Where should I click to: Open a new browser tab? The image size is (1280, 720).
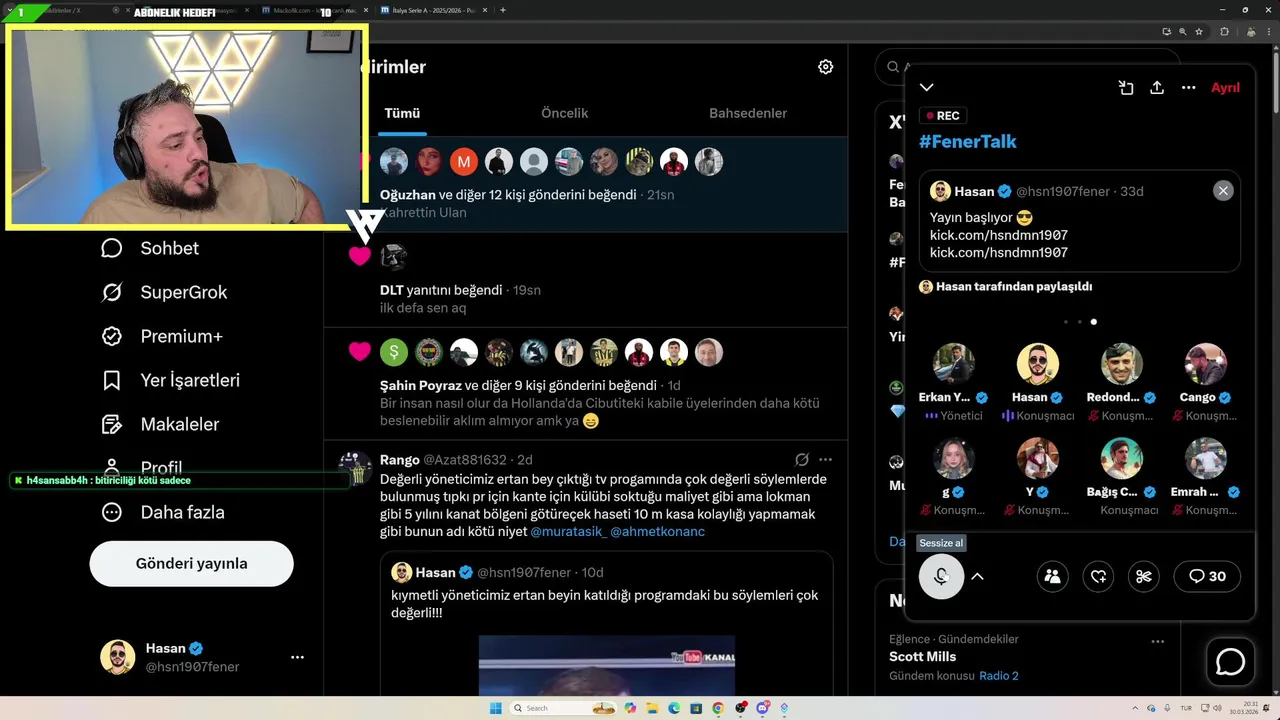pyautogui.click(x=502, y=10)
